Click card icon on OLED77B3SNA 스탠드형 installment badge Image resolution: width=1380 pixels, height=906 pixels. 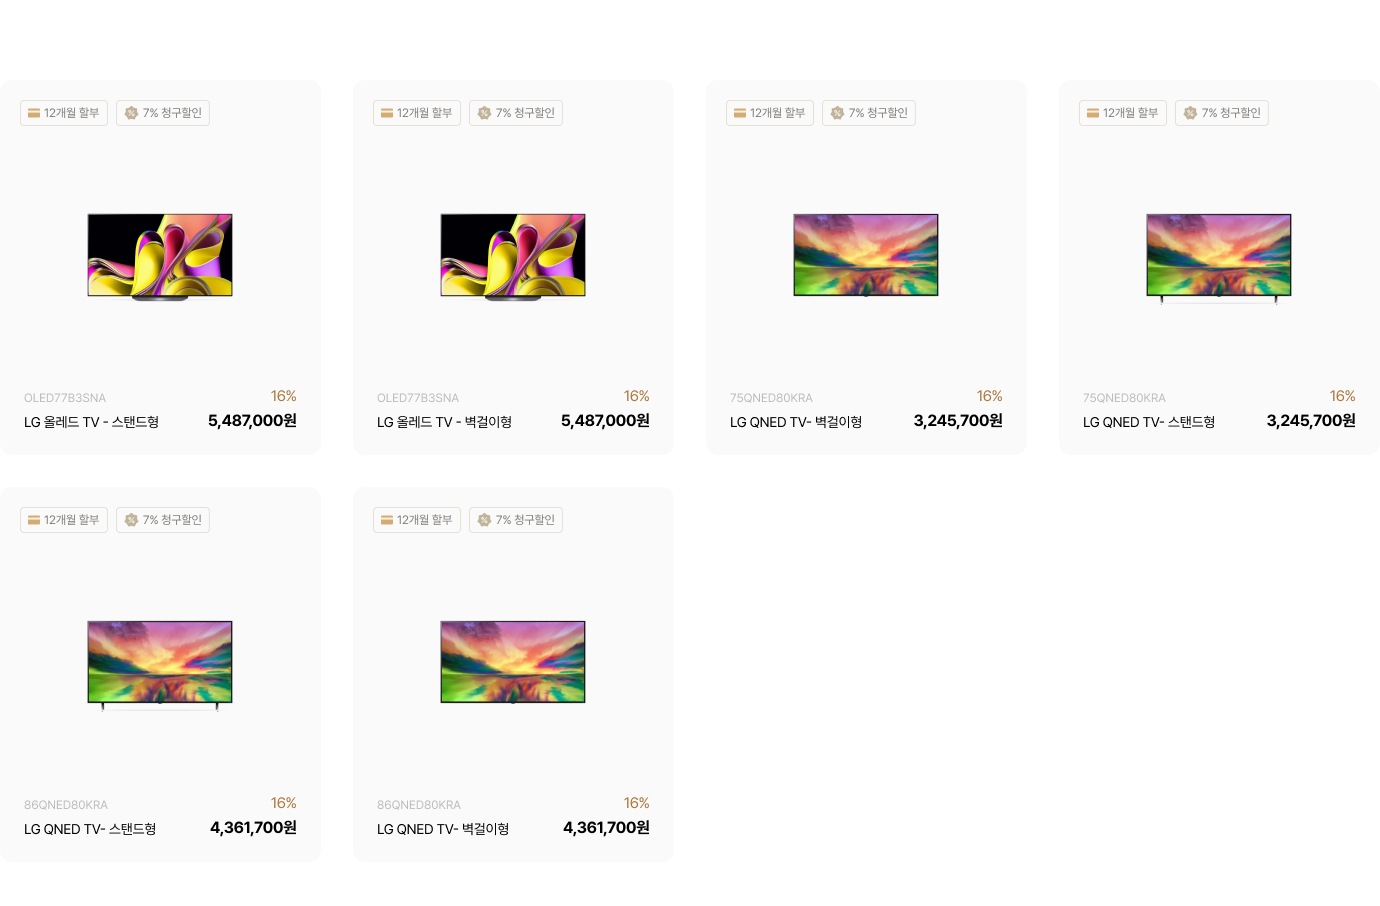(x=34, y=113)
